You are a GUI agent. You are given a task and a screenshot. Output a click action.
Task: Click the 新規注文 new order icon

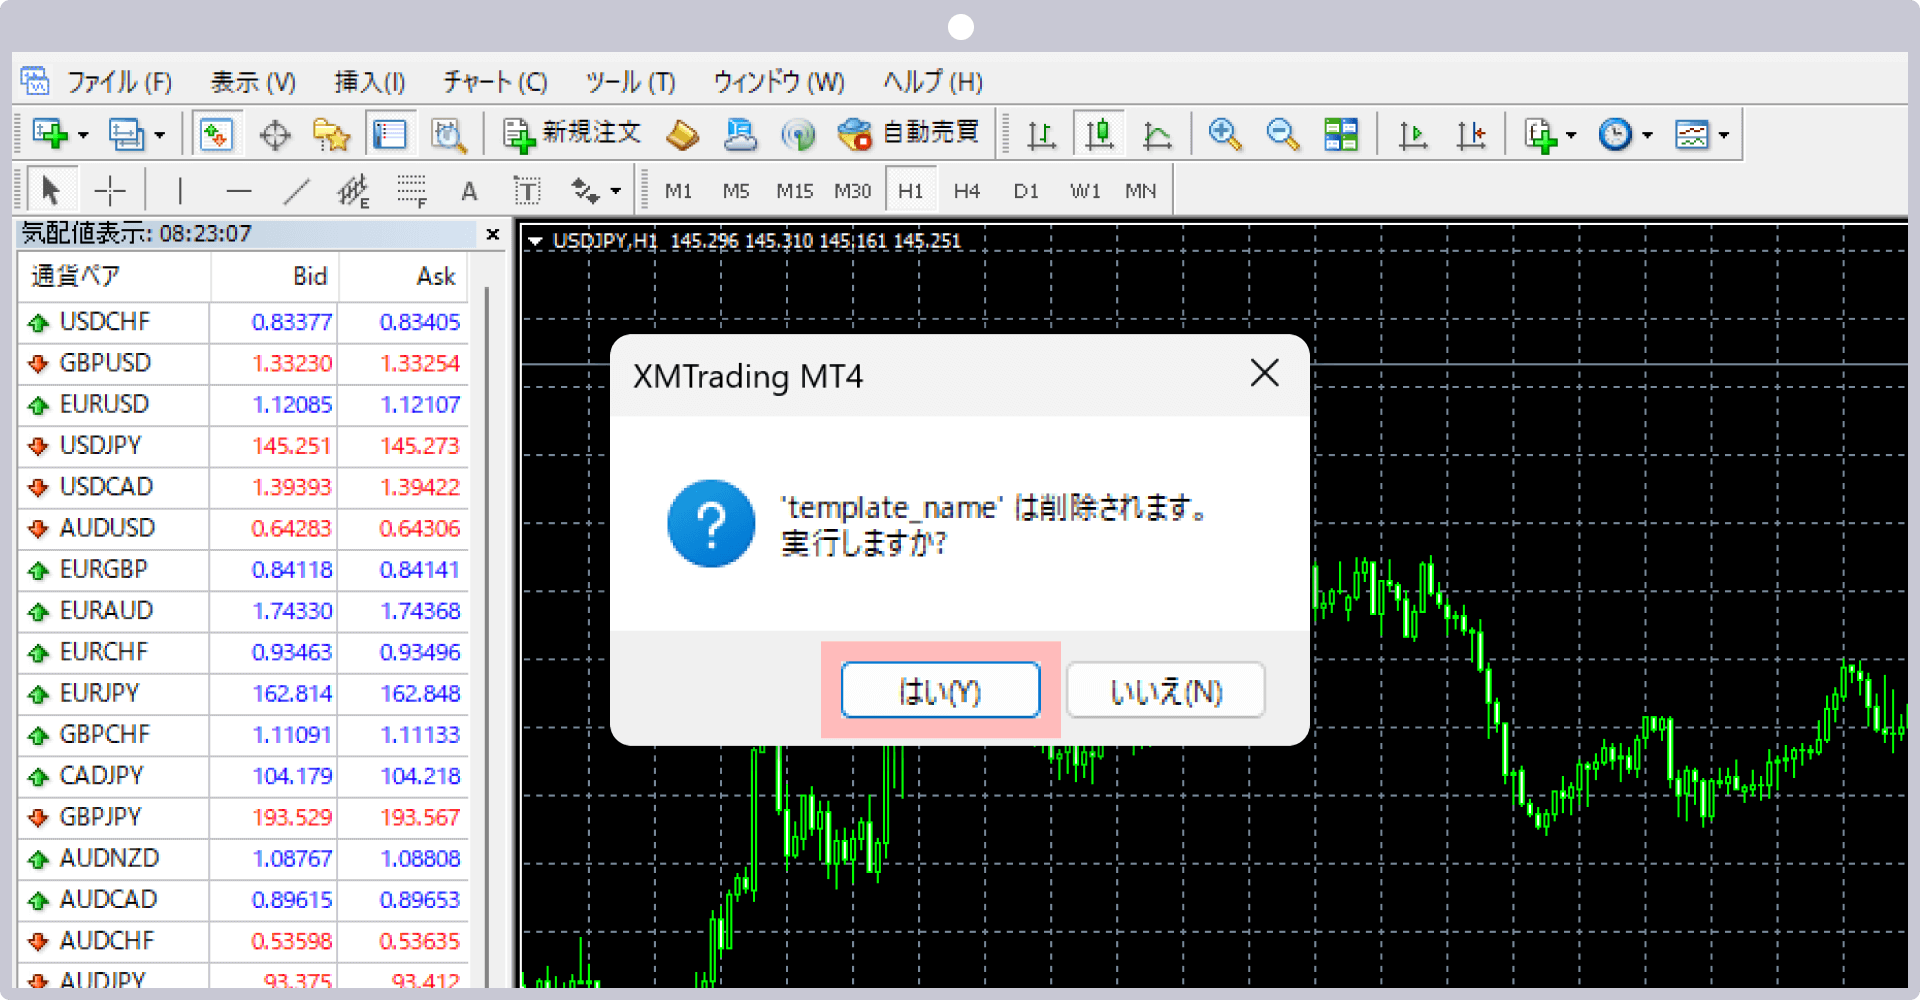point(572,134)
